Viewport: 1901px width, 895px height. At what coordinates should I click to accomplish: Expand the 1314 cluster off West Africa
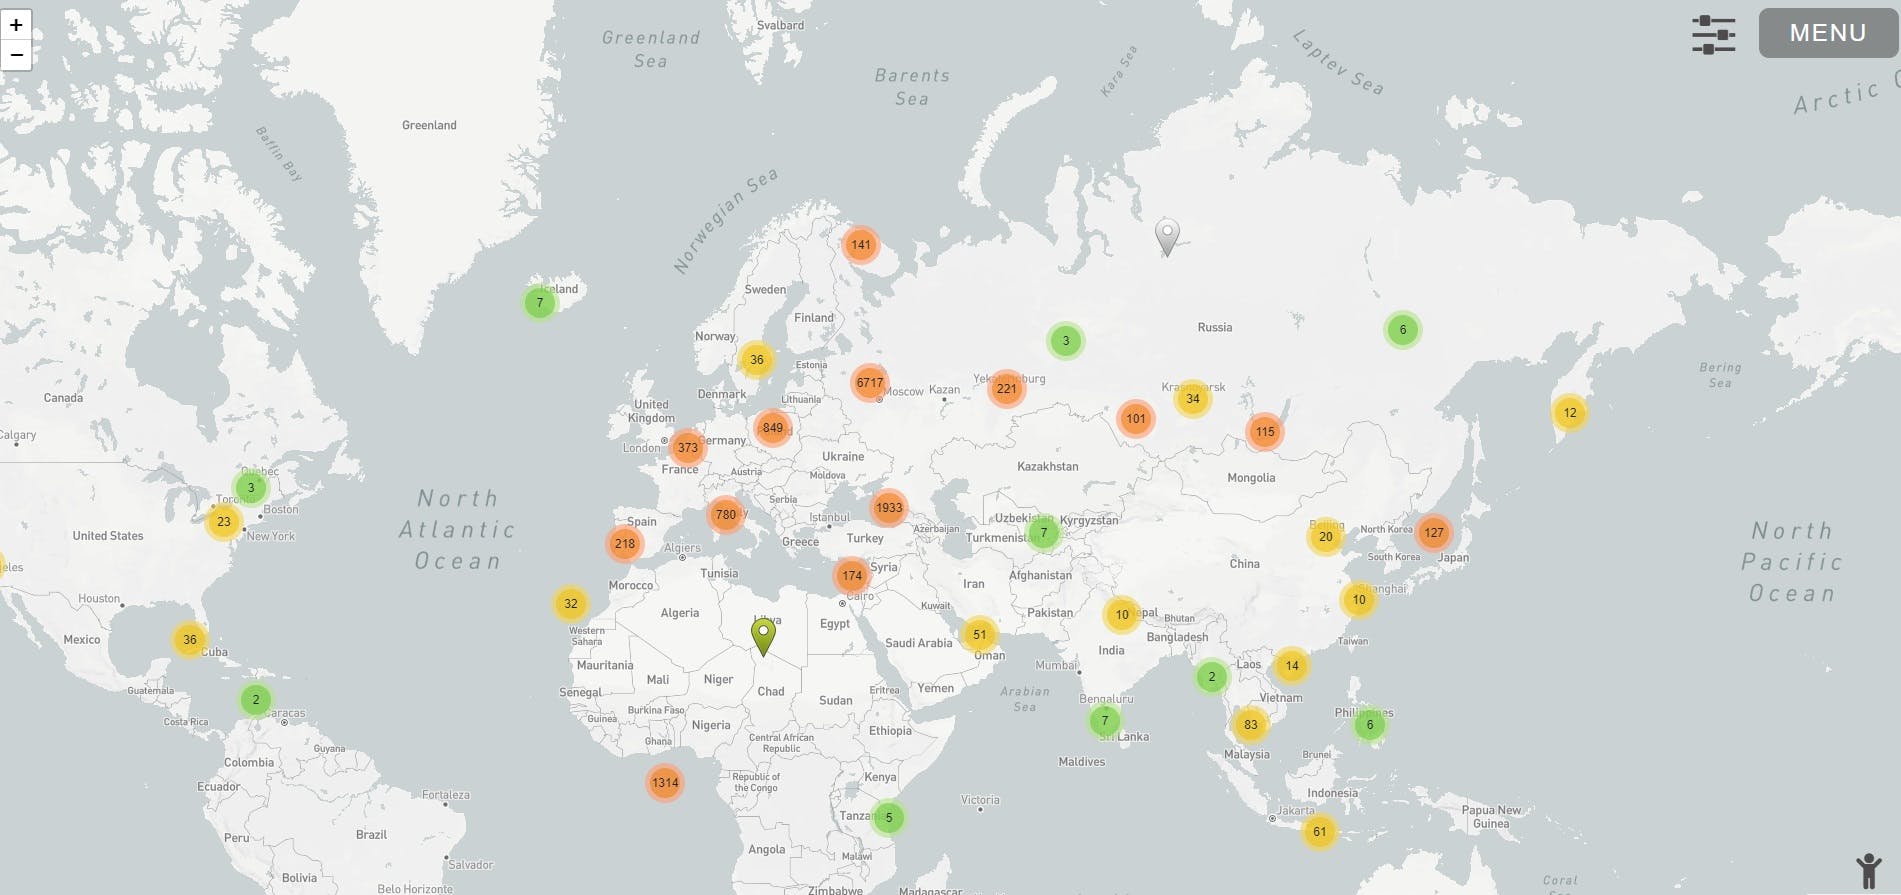(x=665, y=783)
